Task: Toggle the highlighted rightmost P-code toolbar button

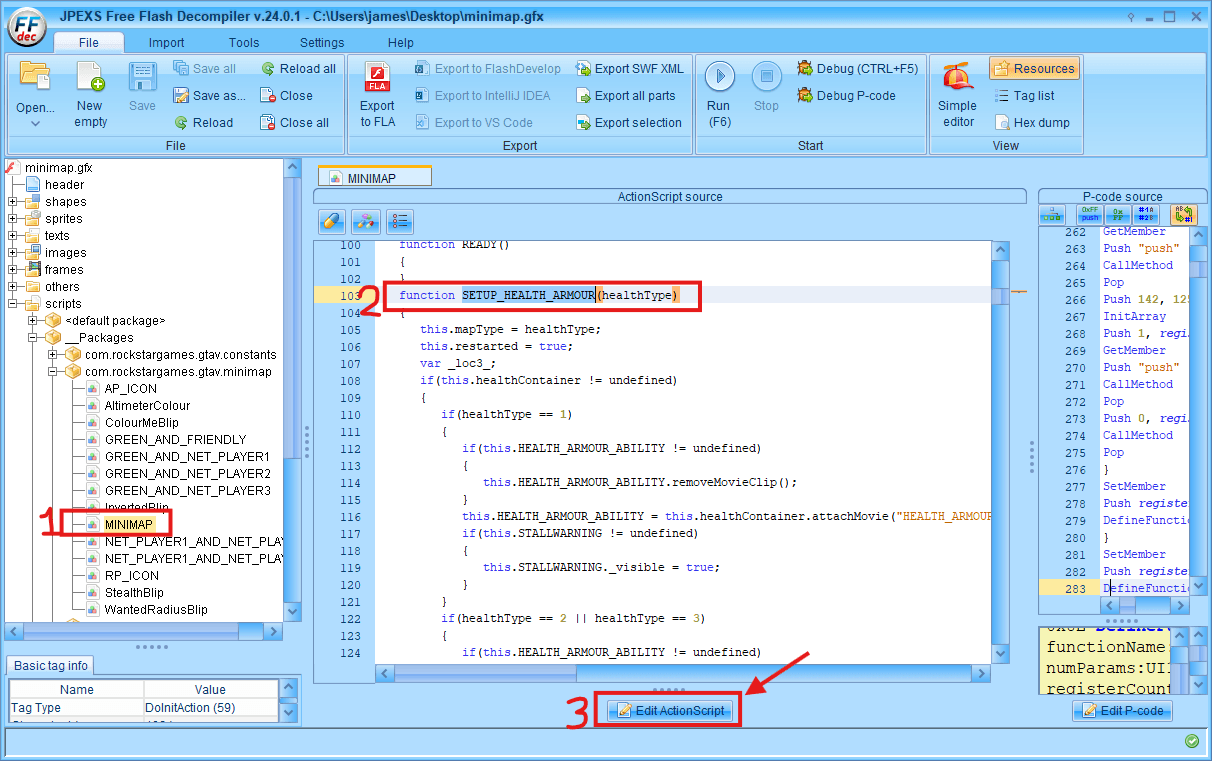Action: [1183, 215]
